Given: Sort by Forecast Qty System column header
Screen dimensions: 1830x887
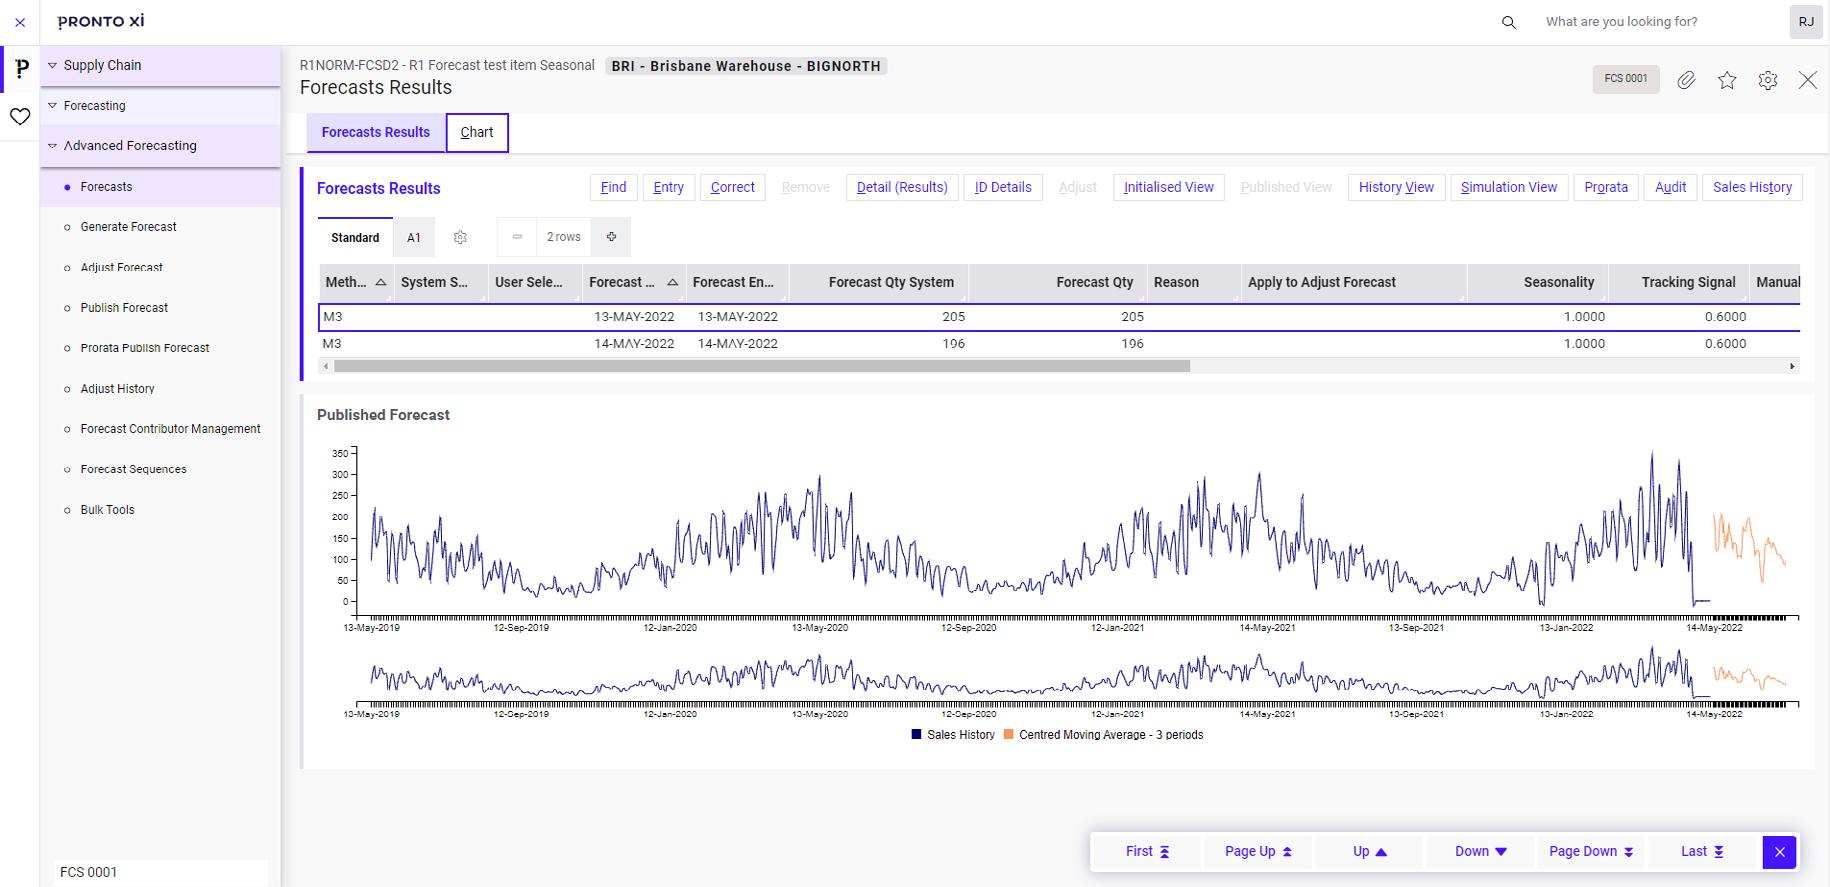Looking at the screenshot, I should point(879,283).
